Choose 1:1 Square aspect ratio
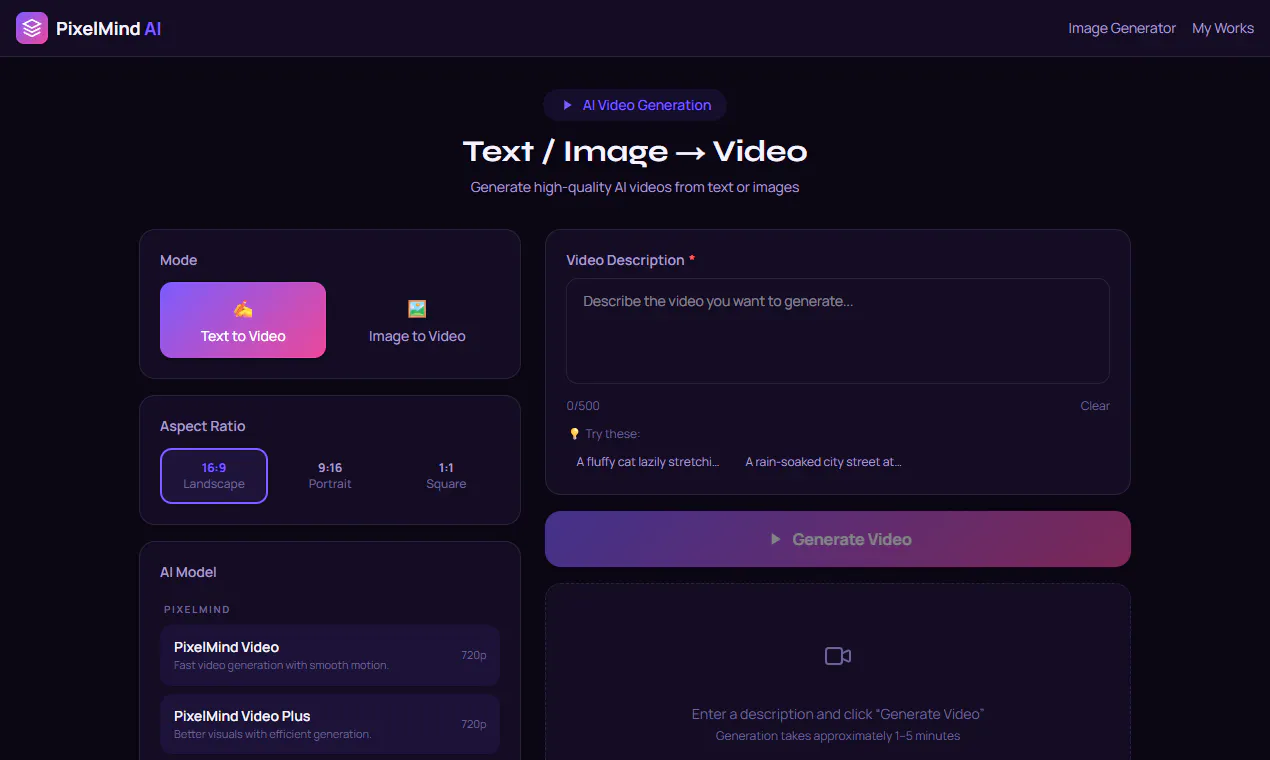Image resolution: width=1270 pixels, height=760 pixels. pyautogui.click(x=446, y=476)
